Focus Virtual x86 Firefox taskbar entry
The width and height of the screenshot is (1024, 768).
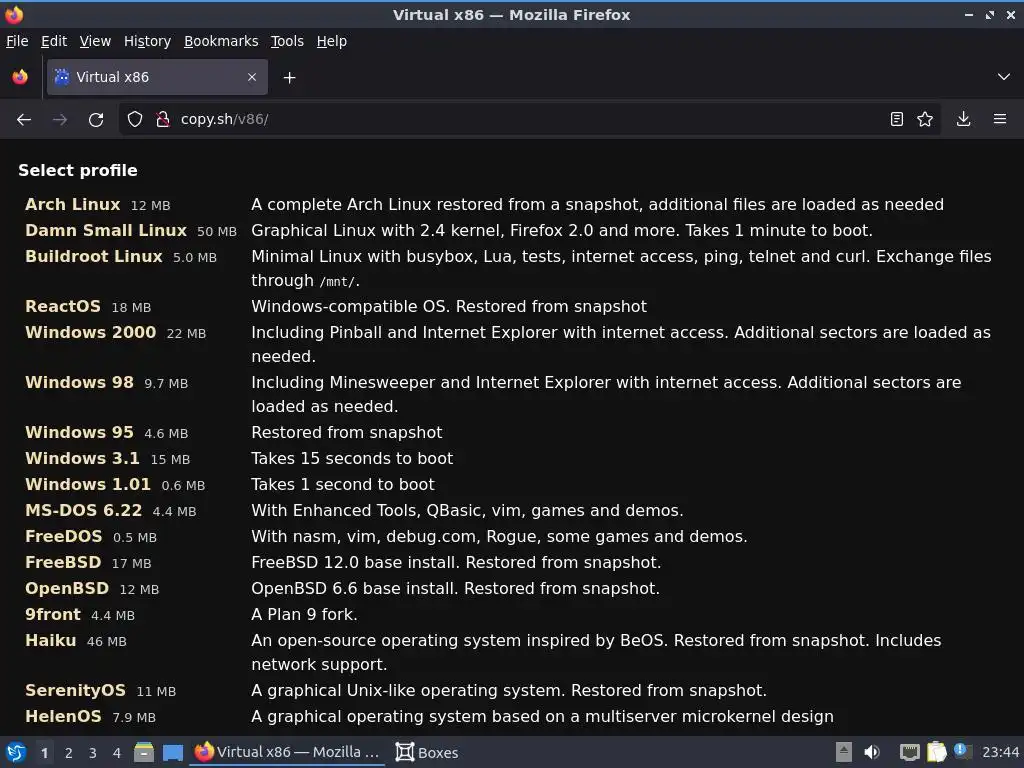point(287,752)
